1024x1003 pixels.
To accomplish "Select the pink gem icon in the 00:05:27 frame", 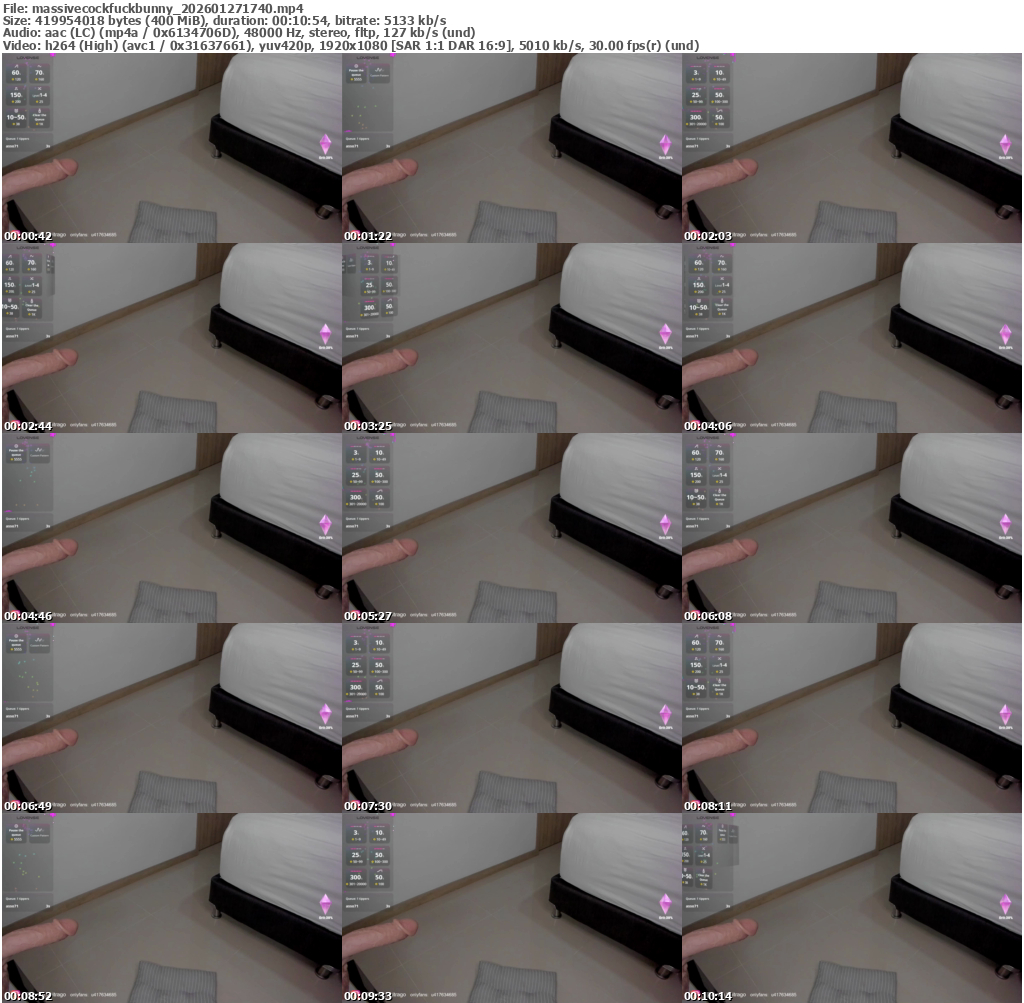I will [x=665, y=524].
